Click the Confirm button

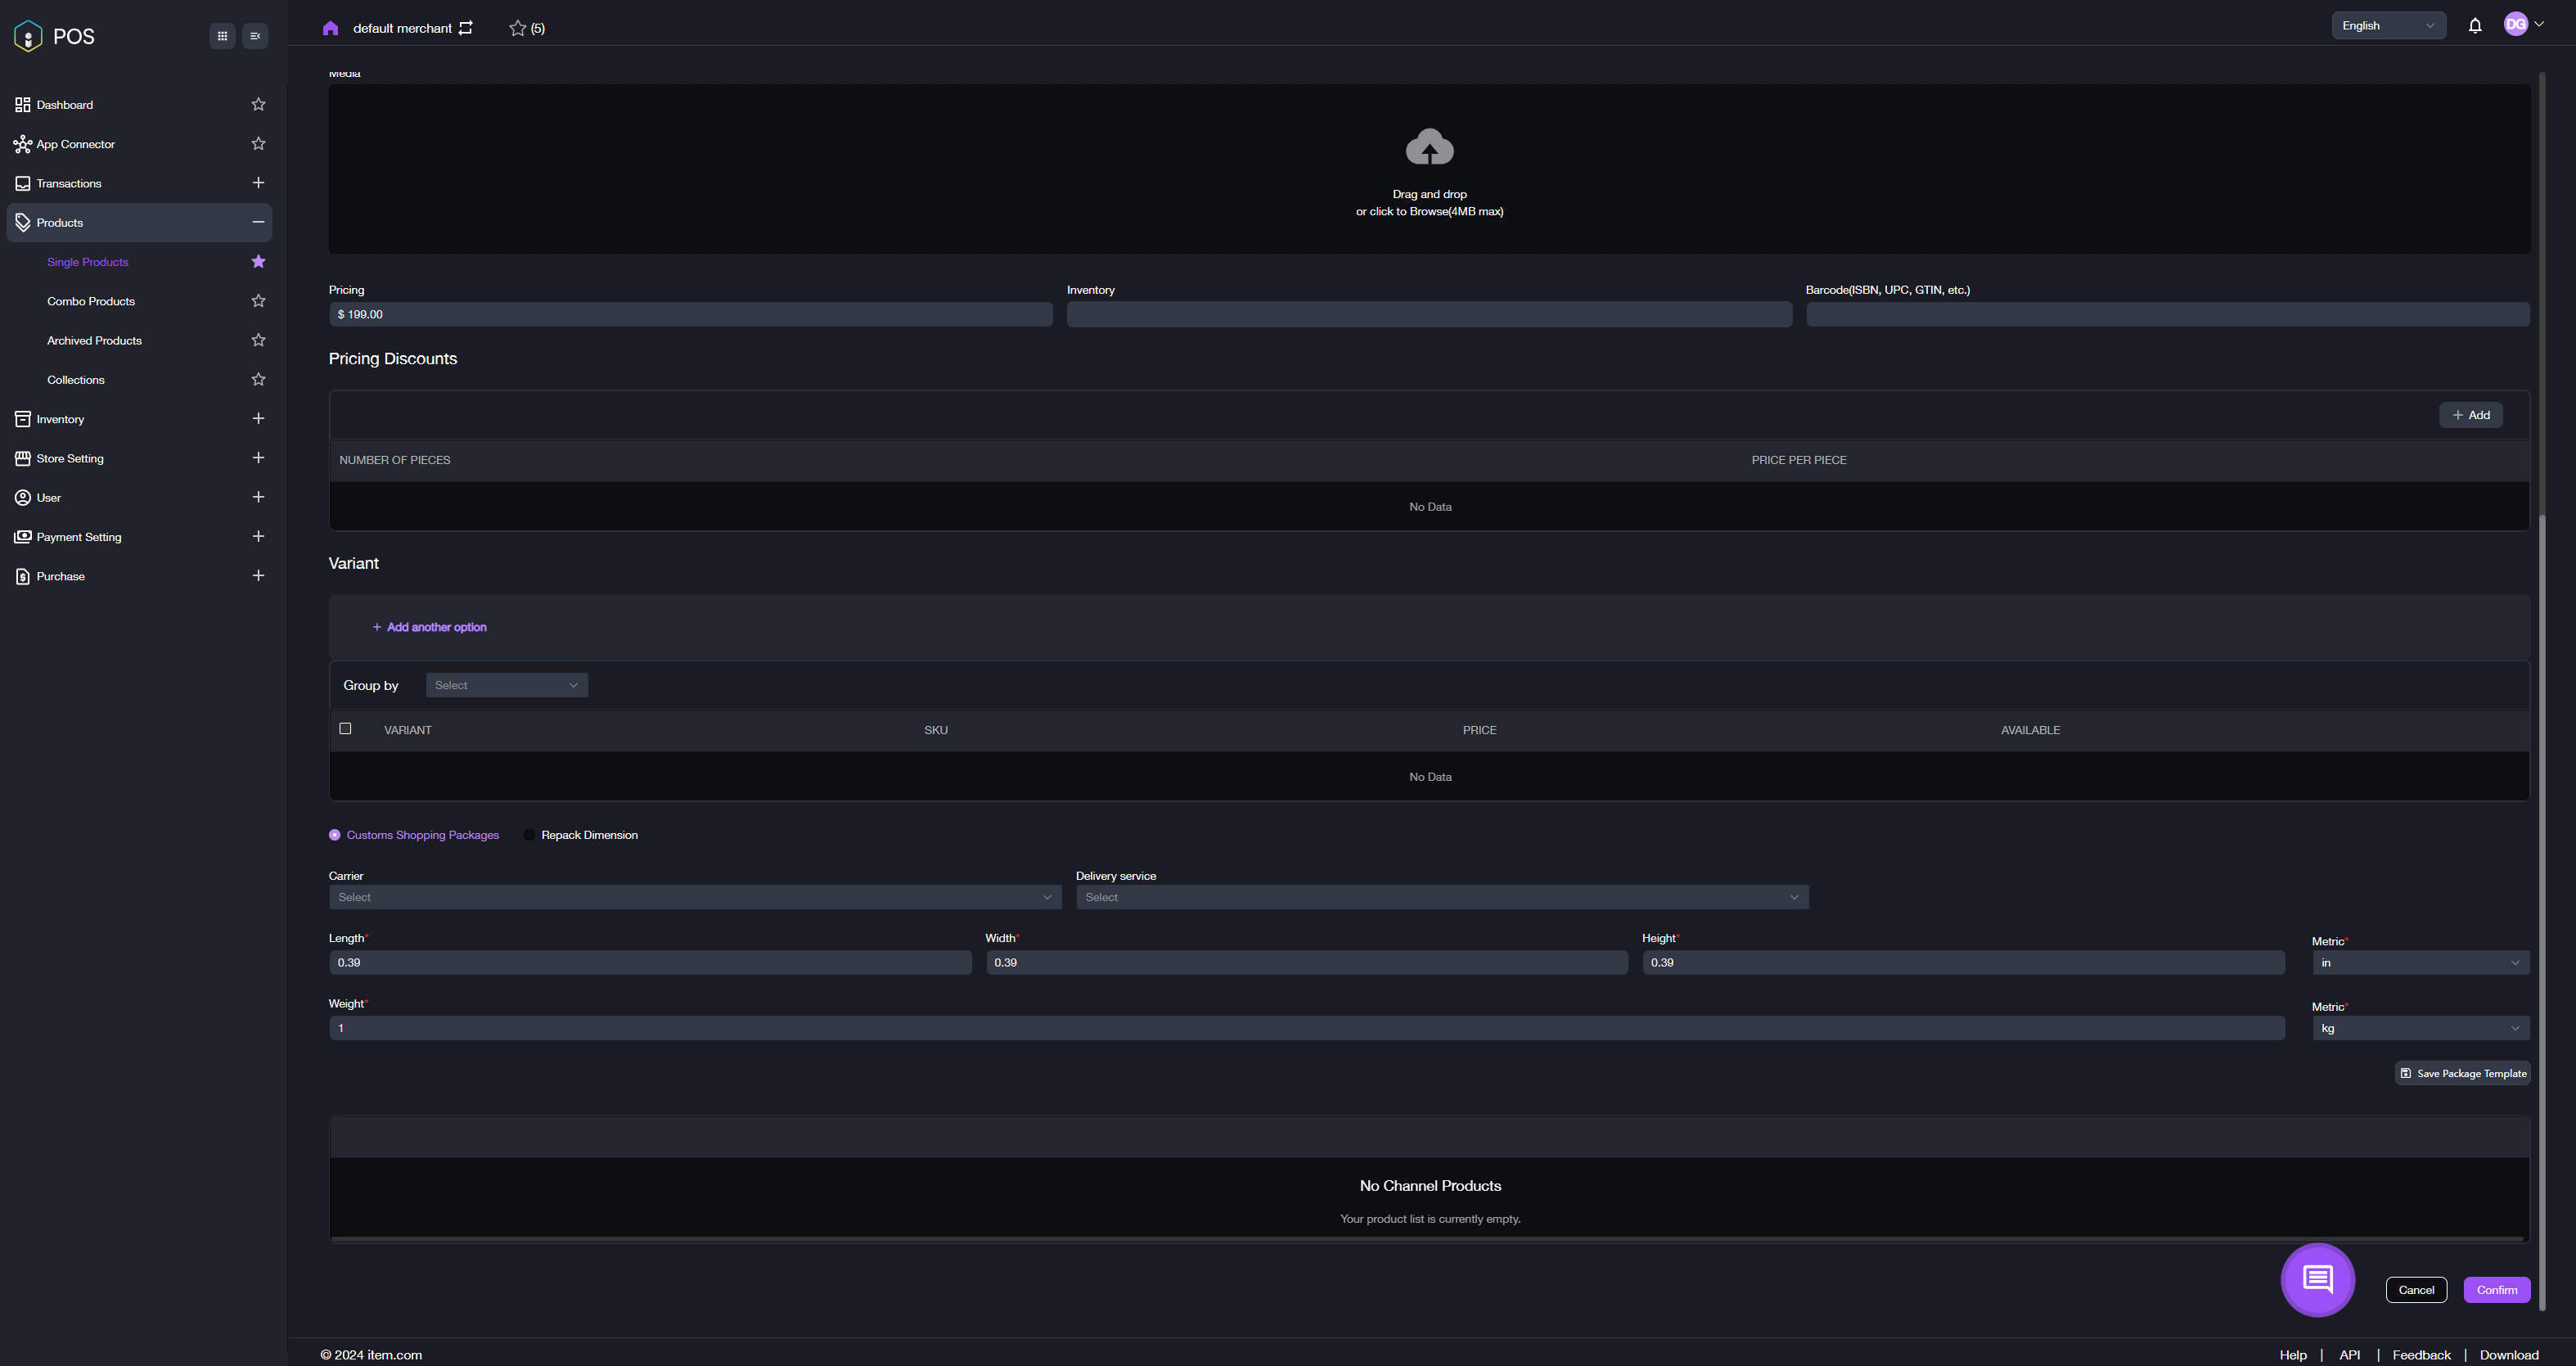[2496, 1289]
